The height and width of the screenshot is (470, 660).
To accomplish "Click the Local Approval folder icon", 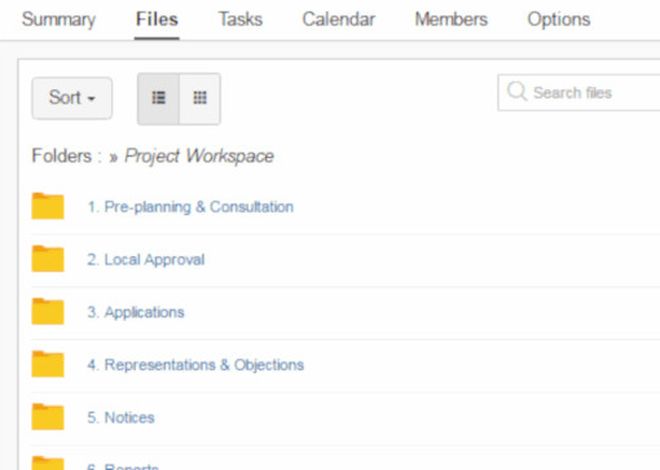I will point(48,259).
